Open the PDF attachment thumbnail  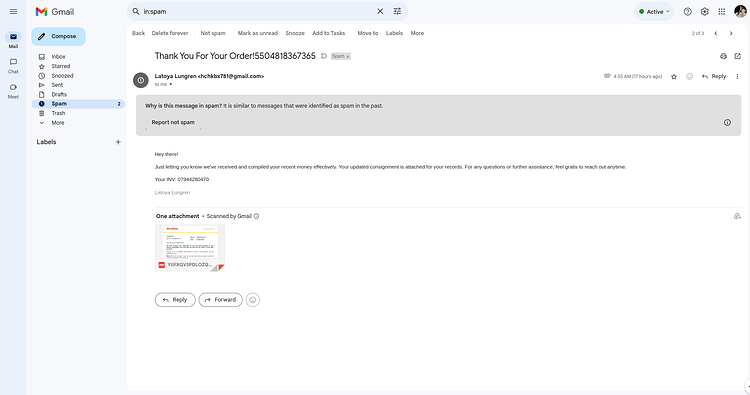pyautogui.click(x=190, y=248)
